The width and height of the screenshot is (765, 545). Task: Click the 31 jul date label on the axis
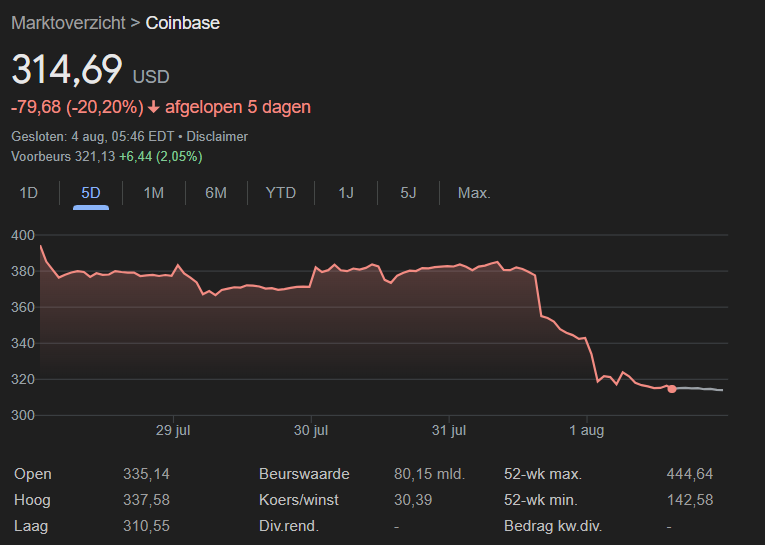(x=450, y=431)
